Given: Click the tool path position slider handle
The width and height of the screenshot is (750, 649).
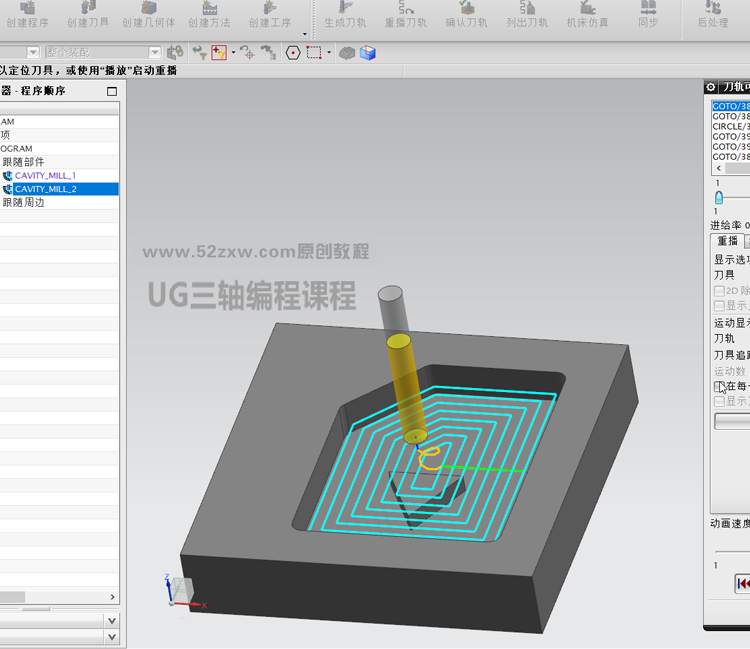Looking at the screenshot, I should (x=719, y=198).
